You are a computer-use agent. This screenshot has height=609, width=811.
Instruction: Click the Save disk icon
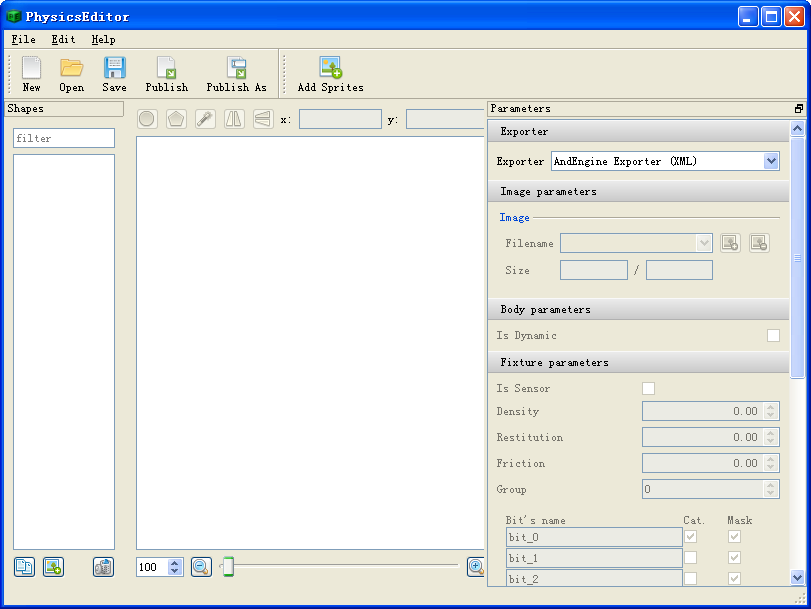point(114,68)
